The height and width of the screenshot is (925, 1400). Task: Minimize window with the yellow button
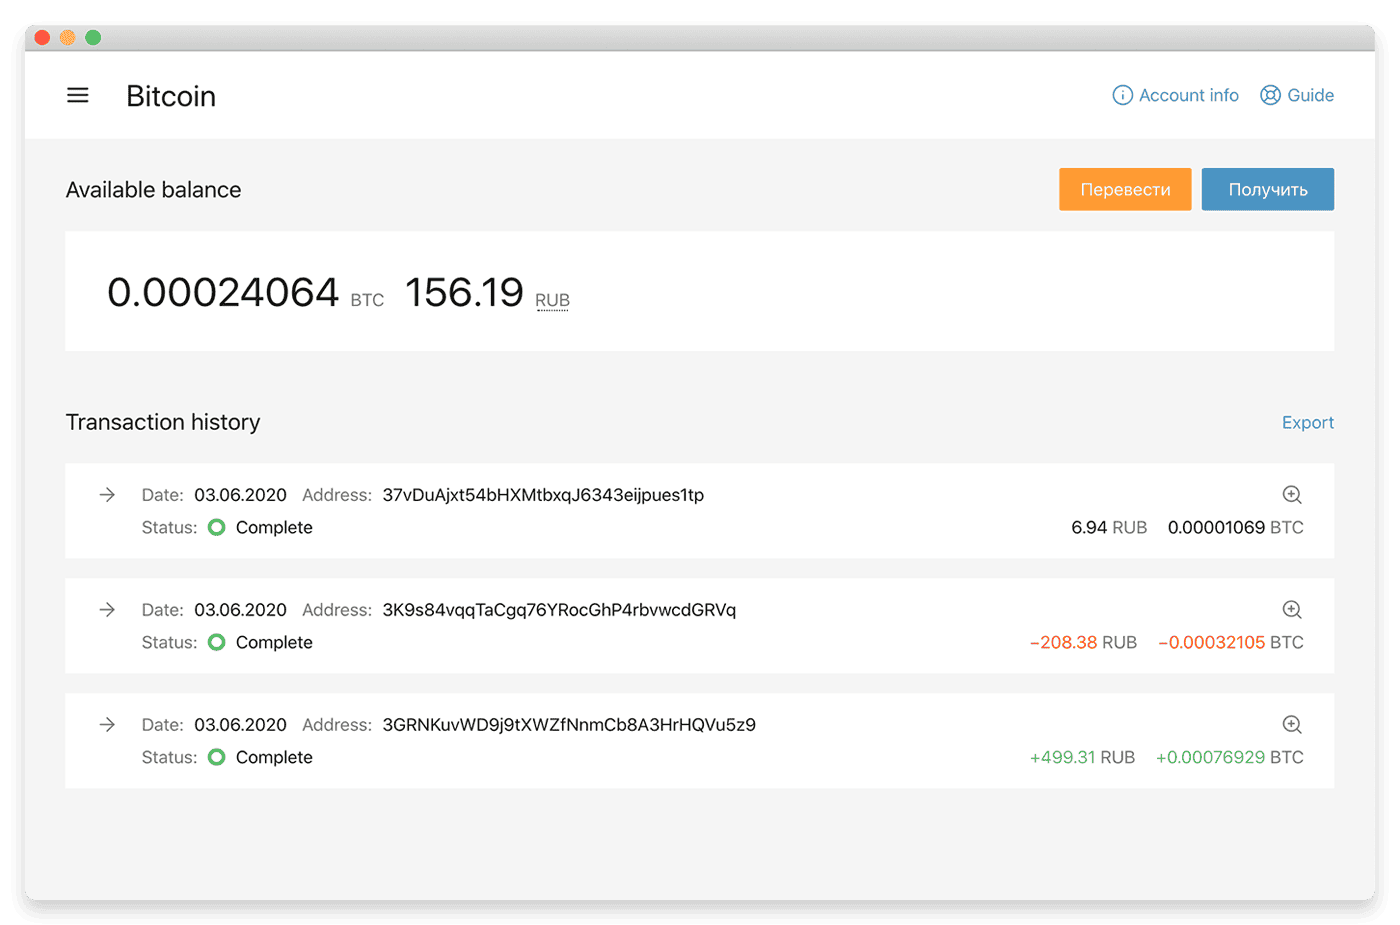pos(67,38)
